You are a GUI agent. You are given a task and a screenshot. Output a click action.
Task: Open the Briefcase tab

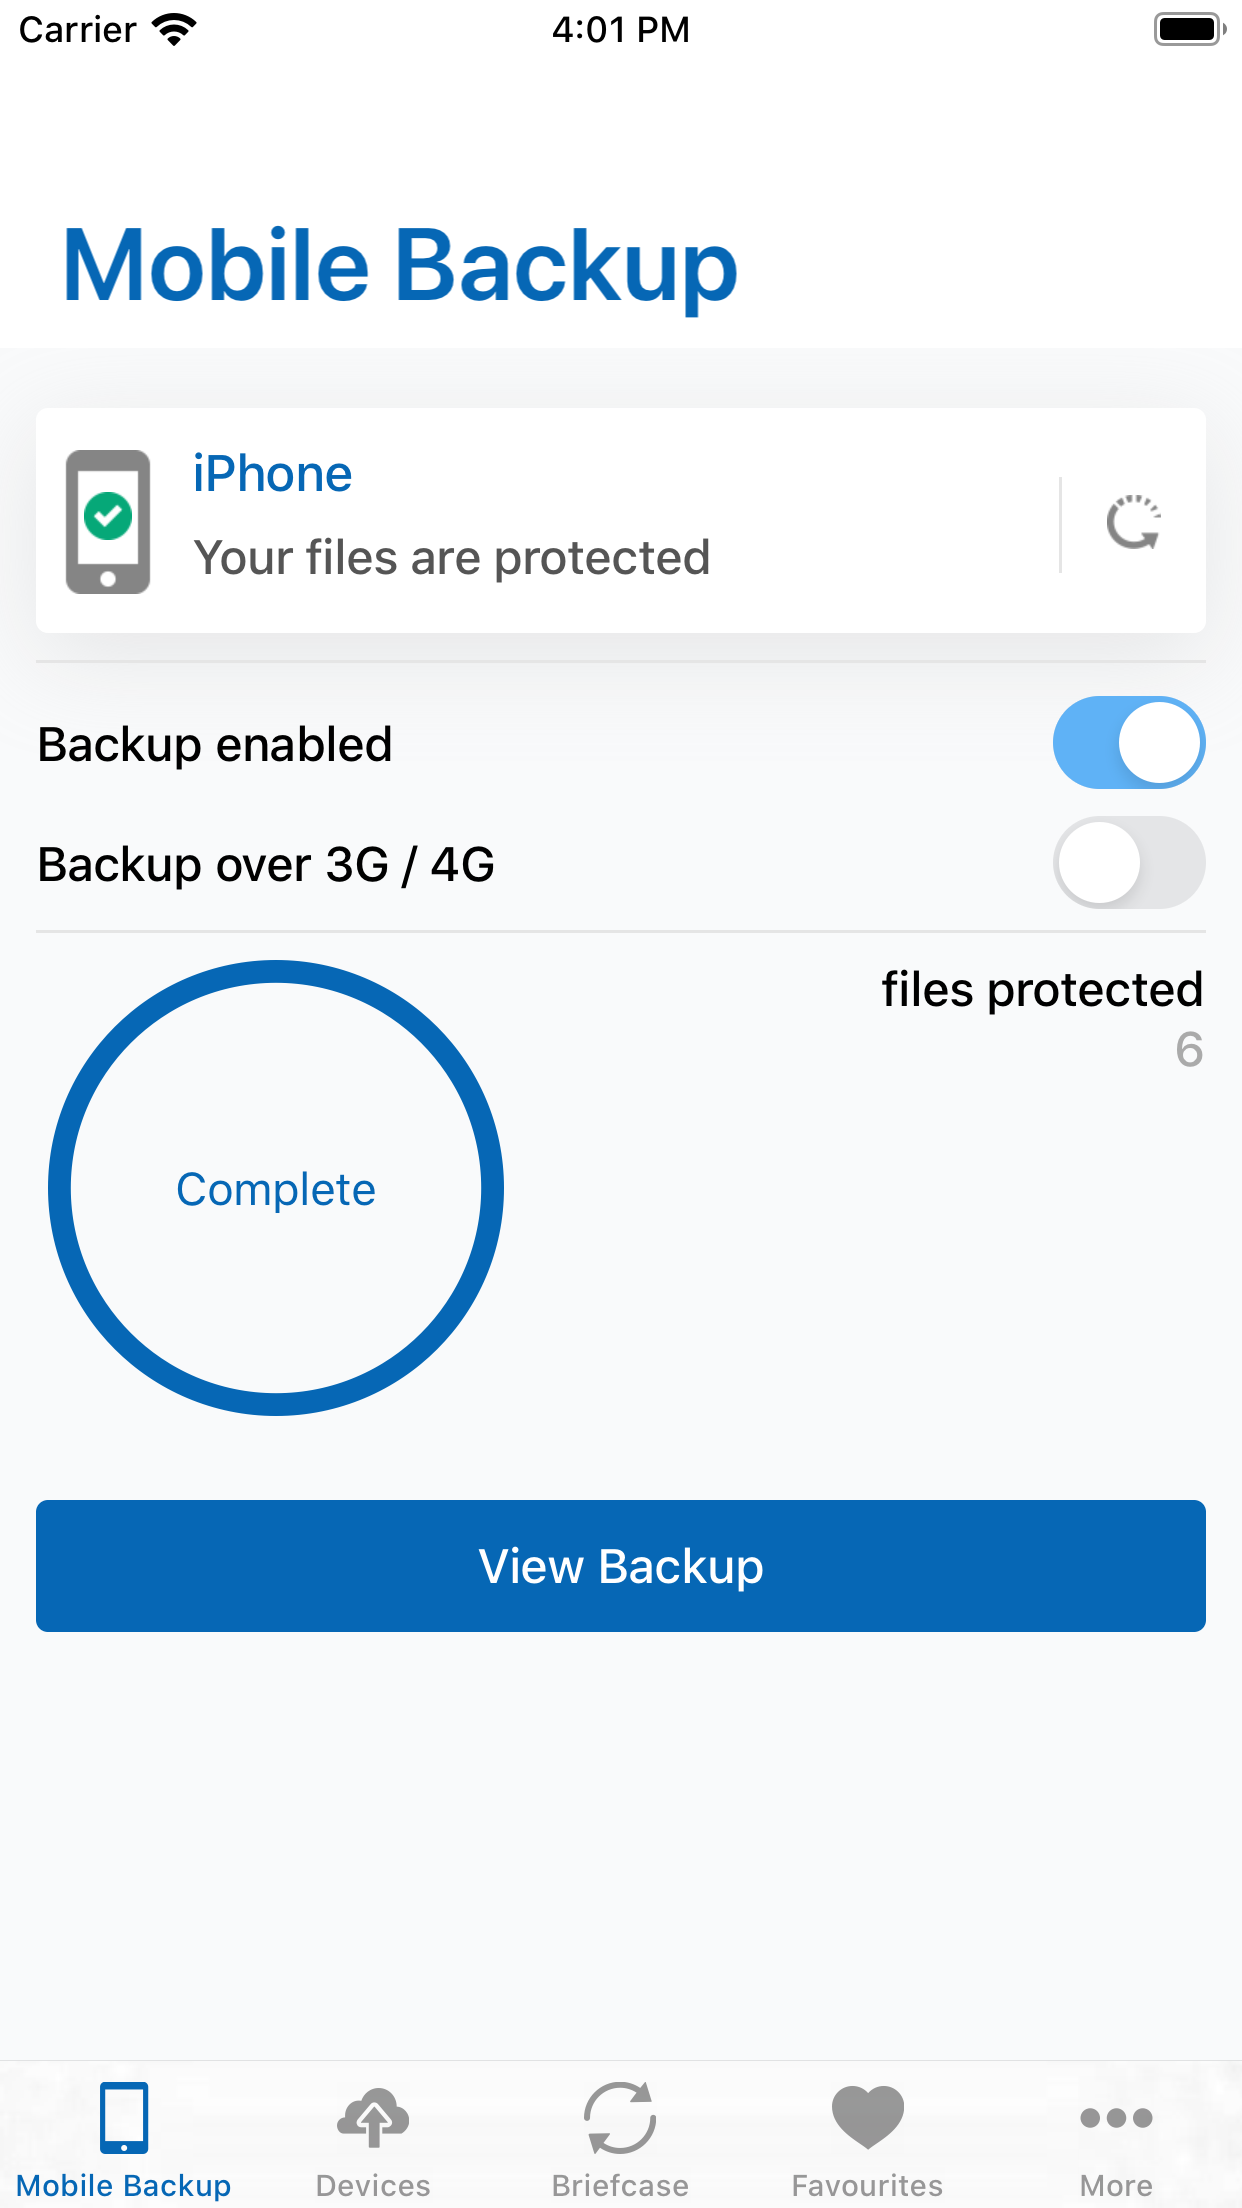point(620,2140)
